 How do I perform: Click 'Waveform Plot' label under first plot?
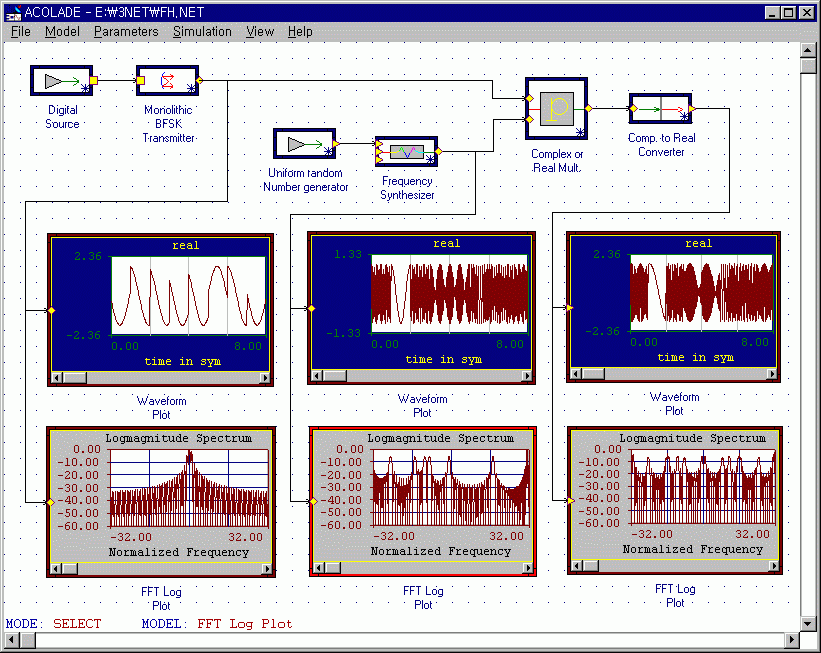pos(161,408)
